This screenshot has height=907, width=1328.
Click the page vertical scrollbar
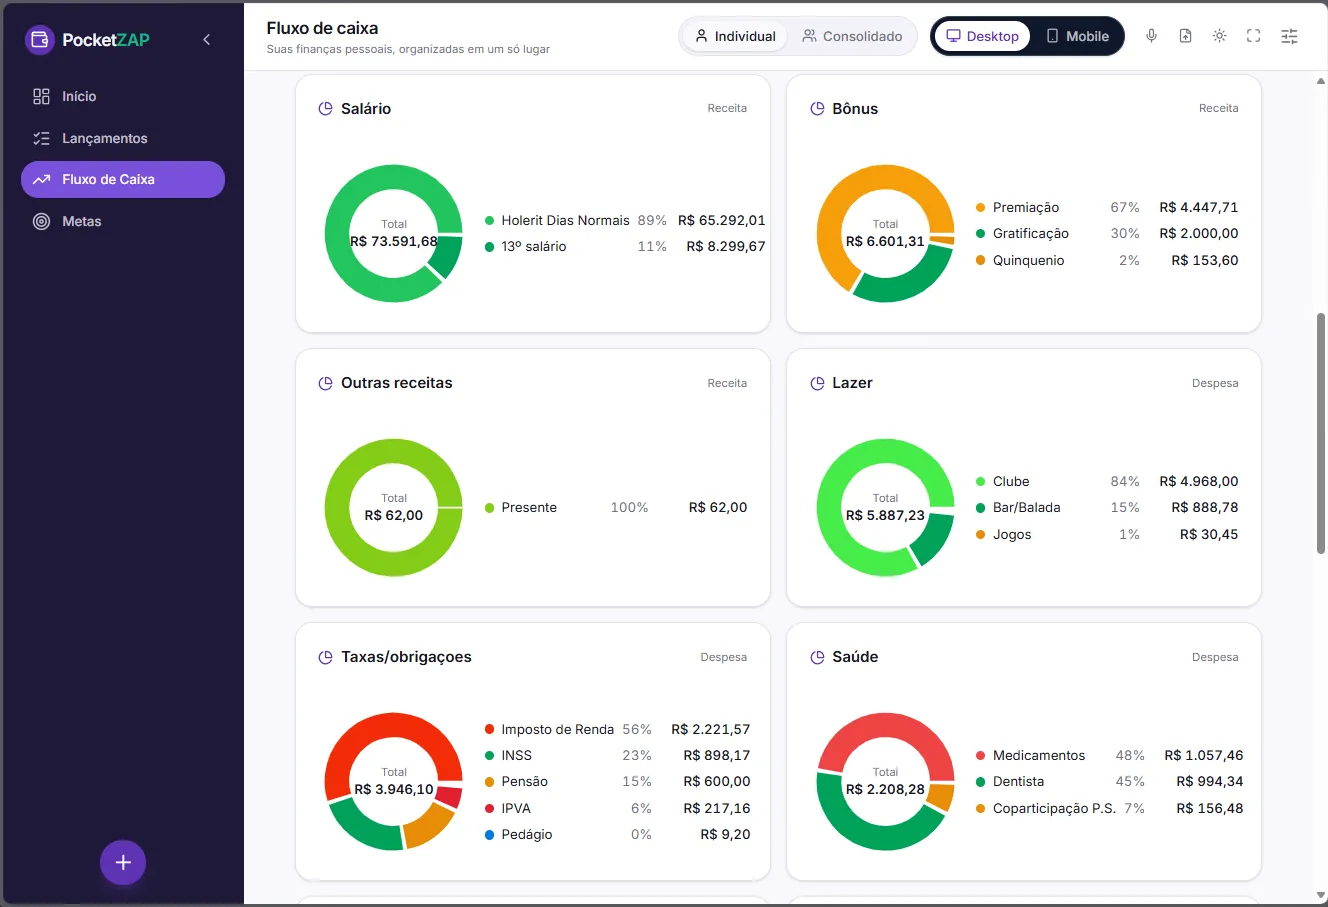[x=1321, y=433]
